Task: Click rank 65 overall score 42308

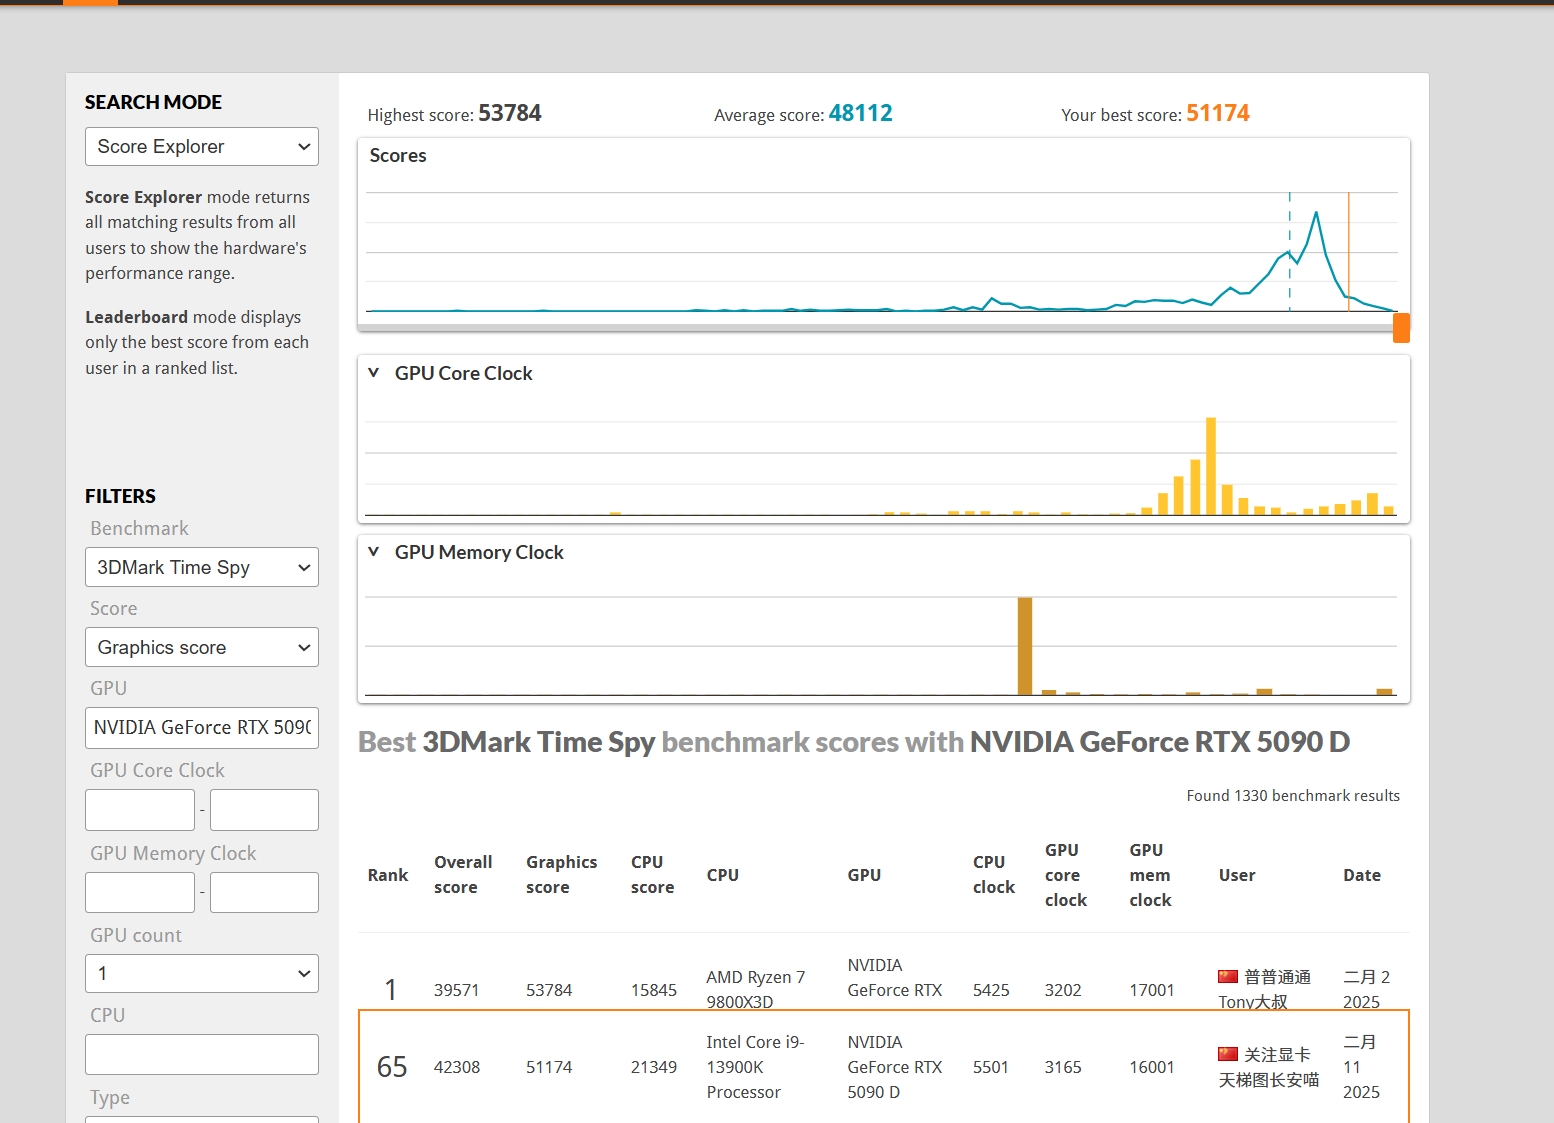Action: pos(456,1067)
